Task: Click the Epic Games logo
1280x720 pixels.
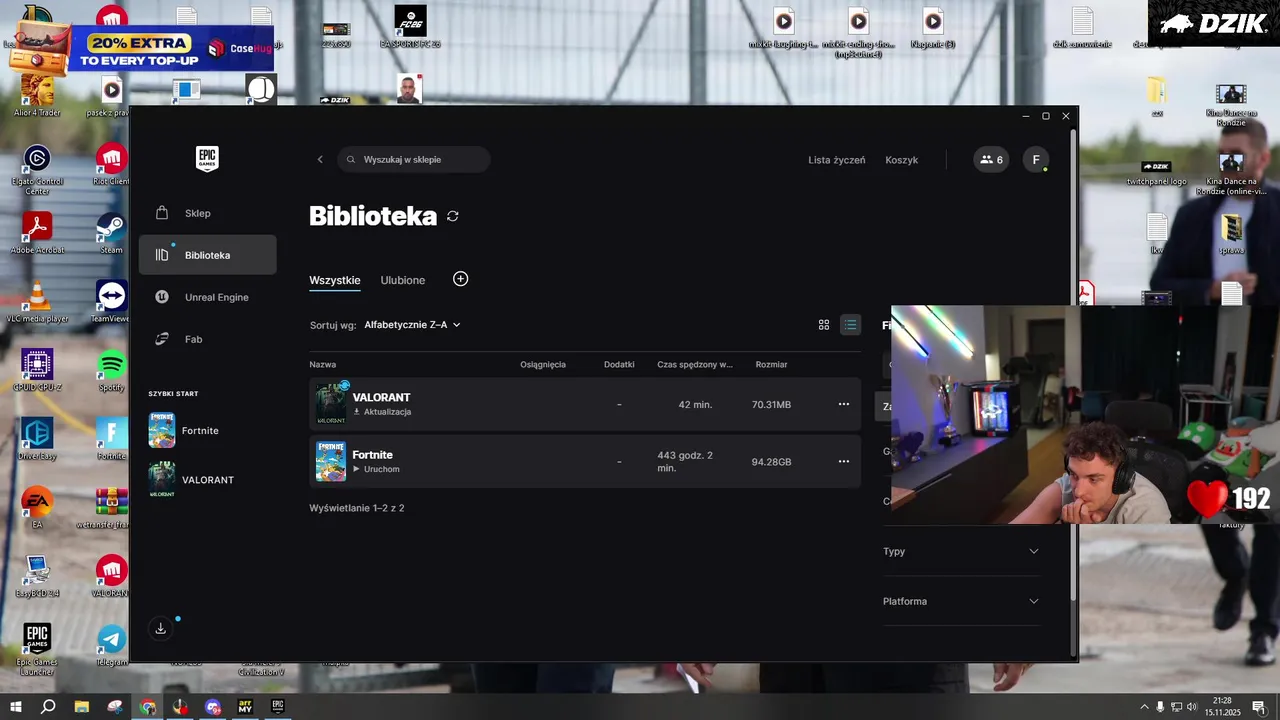Action: click(x=207, y=159)
